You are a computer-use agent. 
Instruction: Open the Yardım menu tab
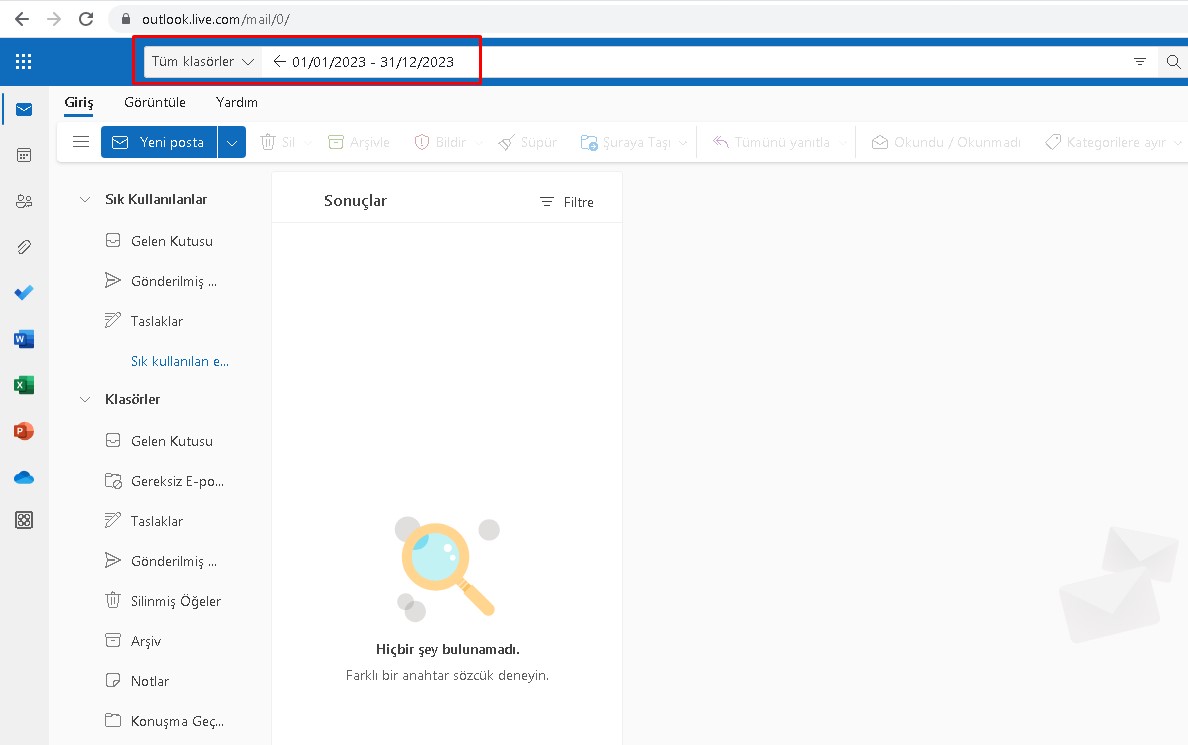[x=235, y=102]
